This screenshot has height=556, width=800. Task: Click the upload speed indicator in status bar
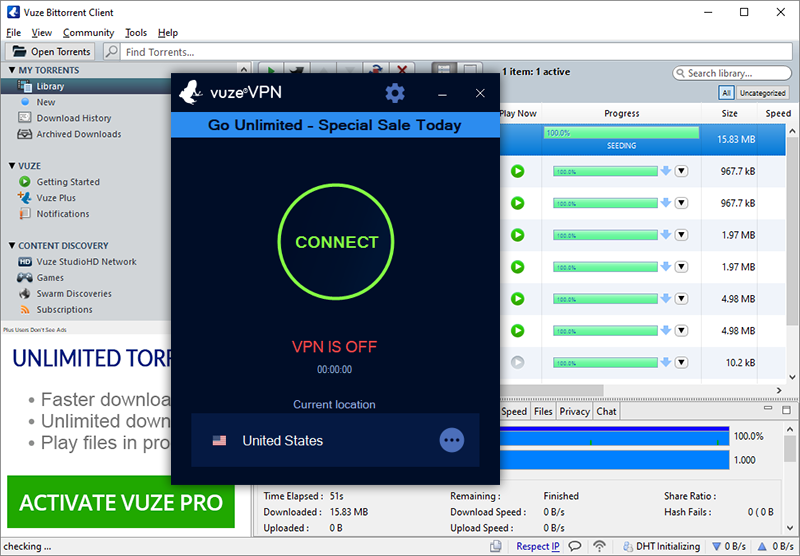(x=775, y=546)
